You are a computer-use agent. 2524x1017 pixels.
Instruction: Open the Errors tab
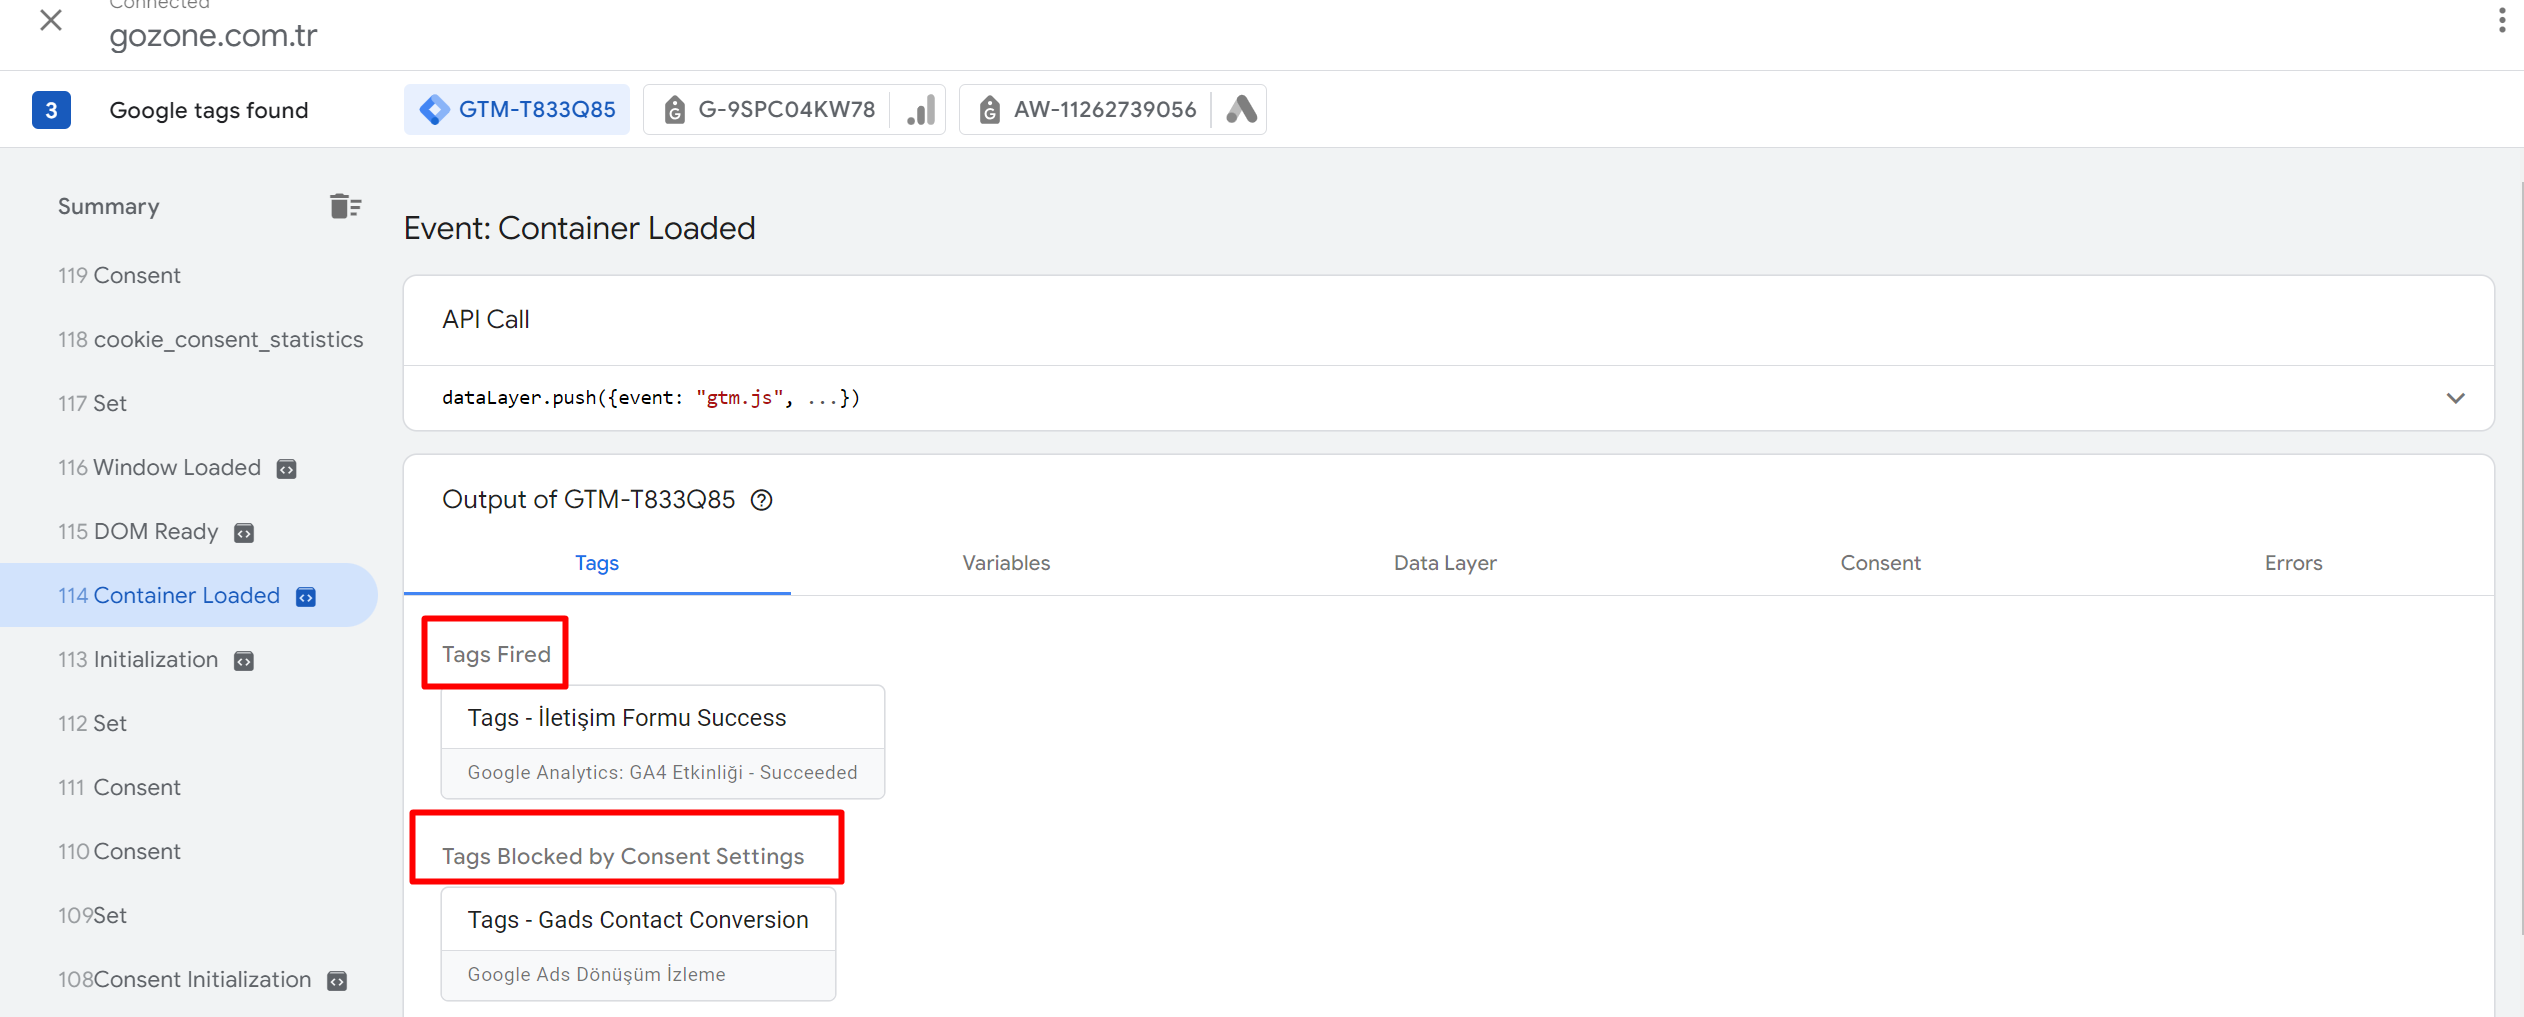2293,563
